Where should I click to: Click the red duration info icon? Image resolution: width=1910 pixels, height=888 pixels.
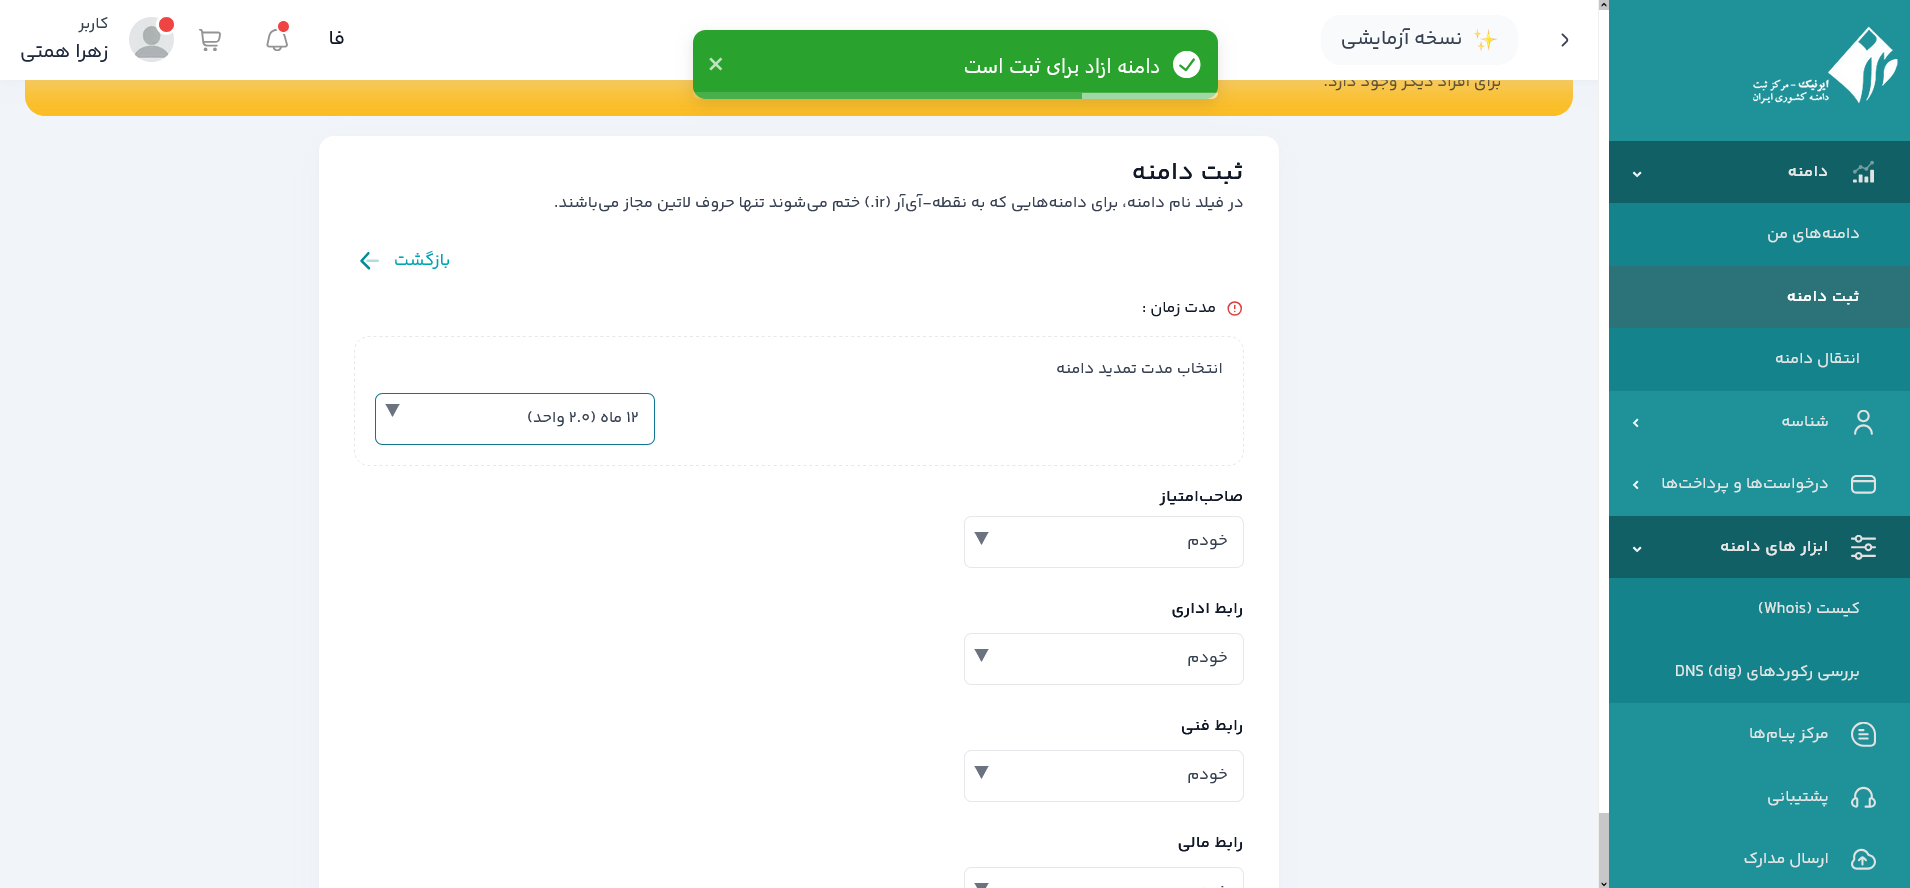click(1235, 309)
